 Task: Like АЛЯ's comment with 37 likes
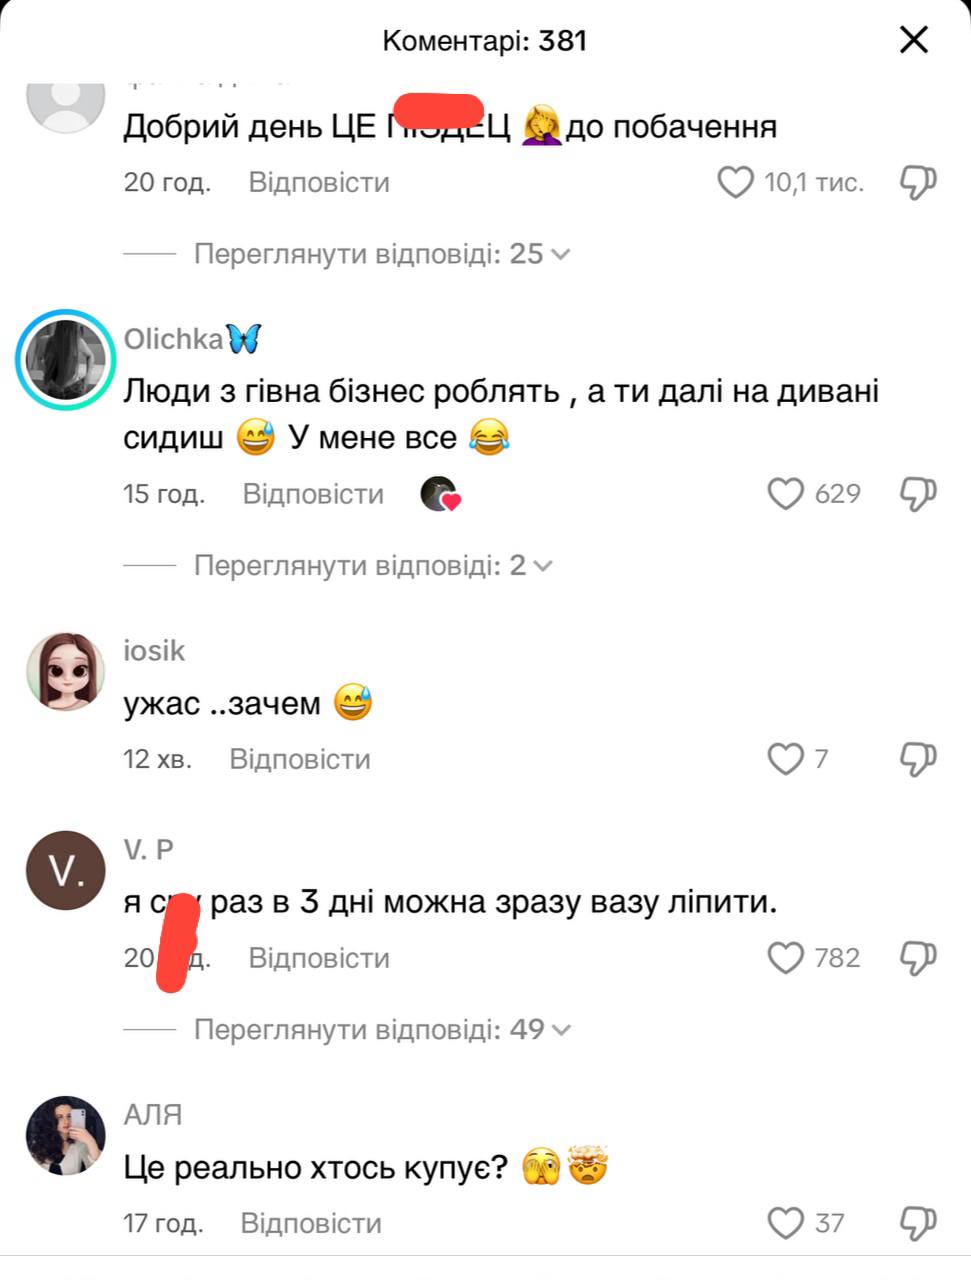pyautogui.click(x=785, y=1223)
